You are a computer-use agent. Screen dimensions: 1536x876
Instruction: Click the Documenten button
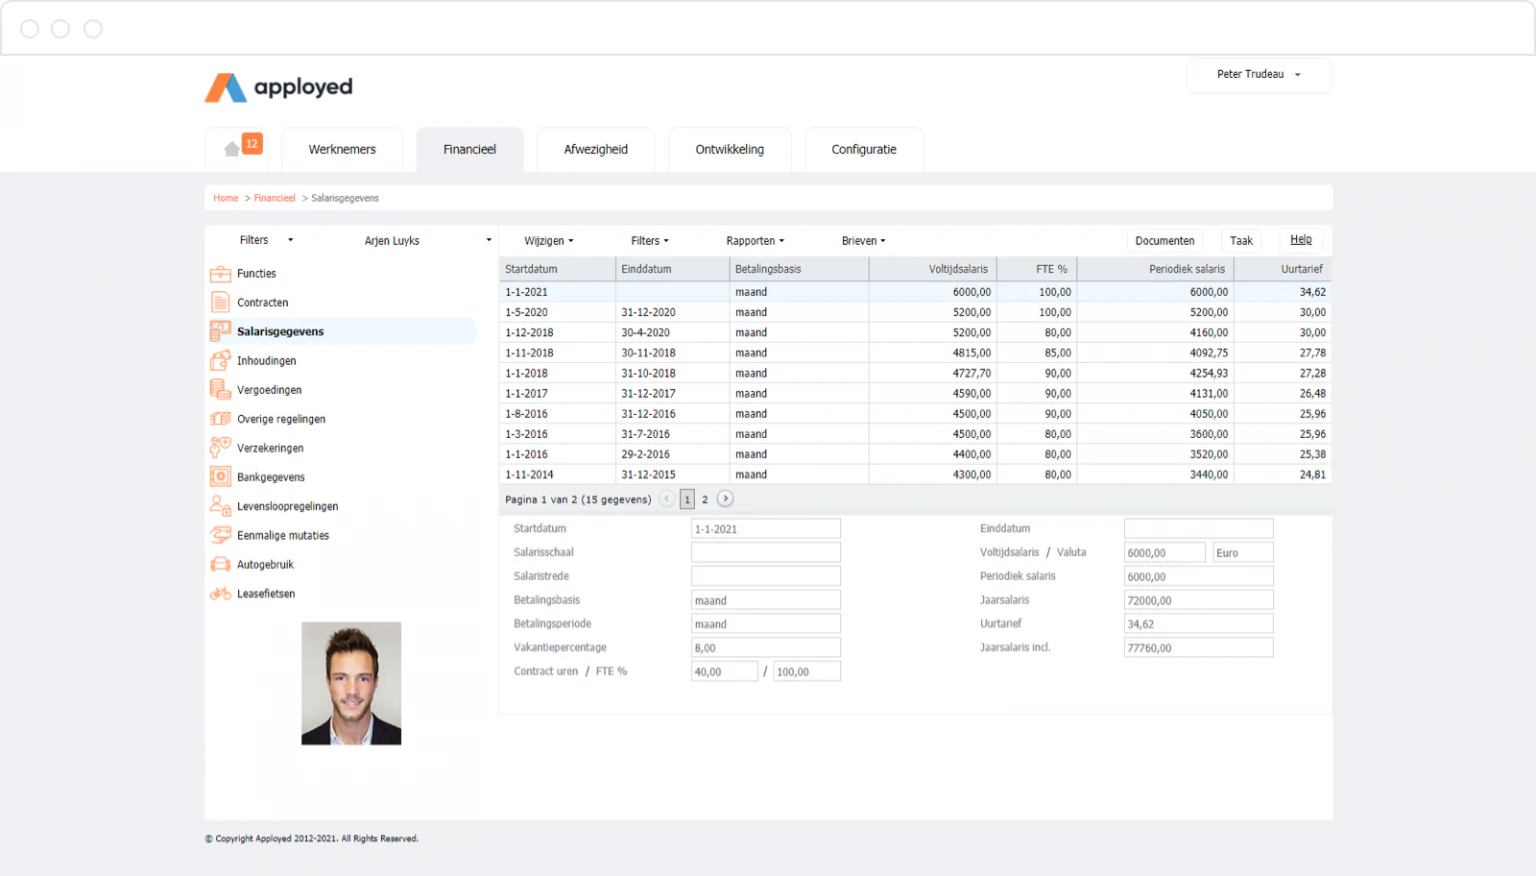(1164, 240)
